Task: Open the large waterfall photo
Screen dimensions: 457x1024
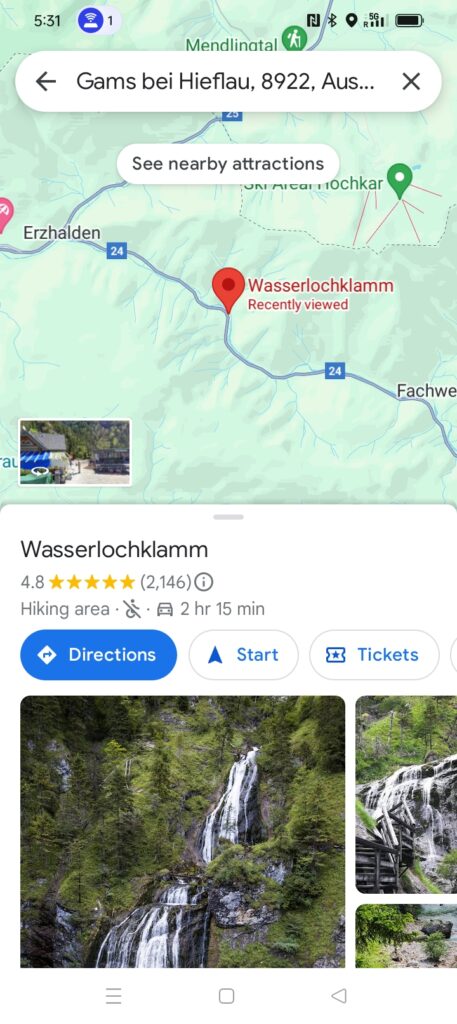Action: coord(183,831)
